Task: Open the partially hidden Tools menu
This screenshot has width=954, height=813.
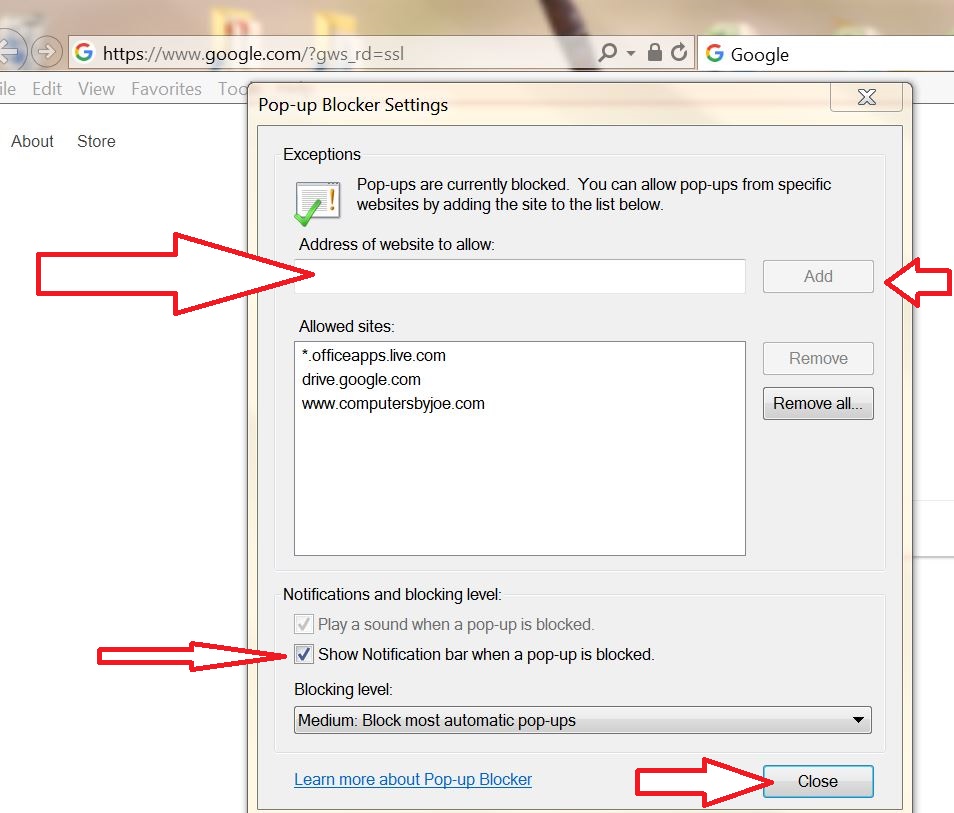Action: [x=233, y=89]
